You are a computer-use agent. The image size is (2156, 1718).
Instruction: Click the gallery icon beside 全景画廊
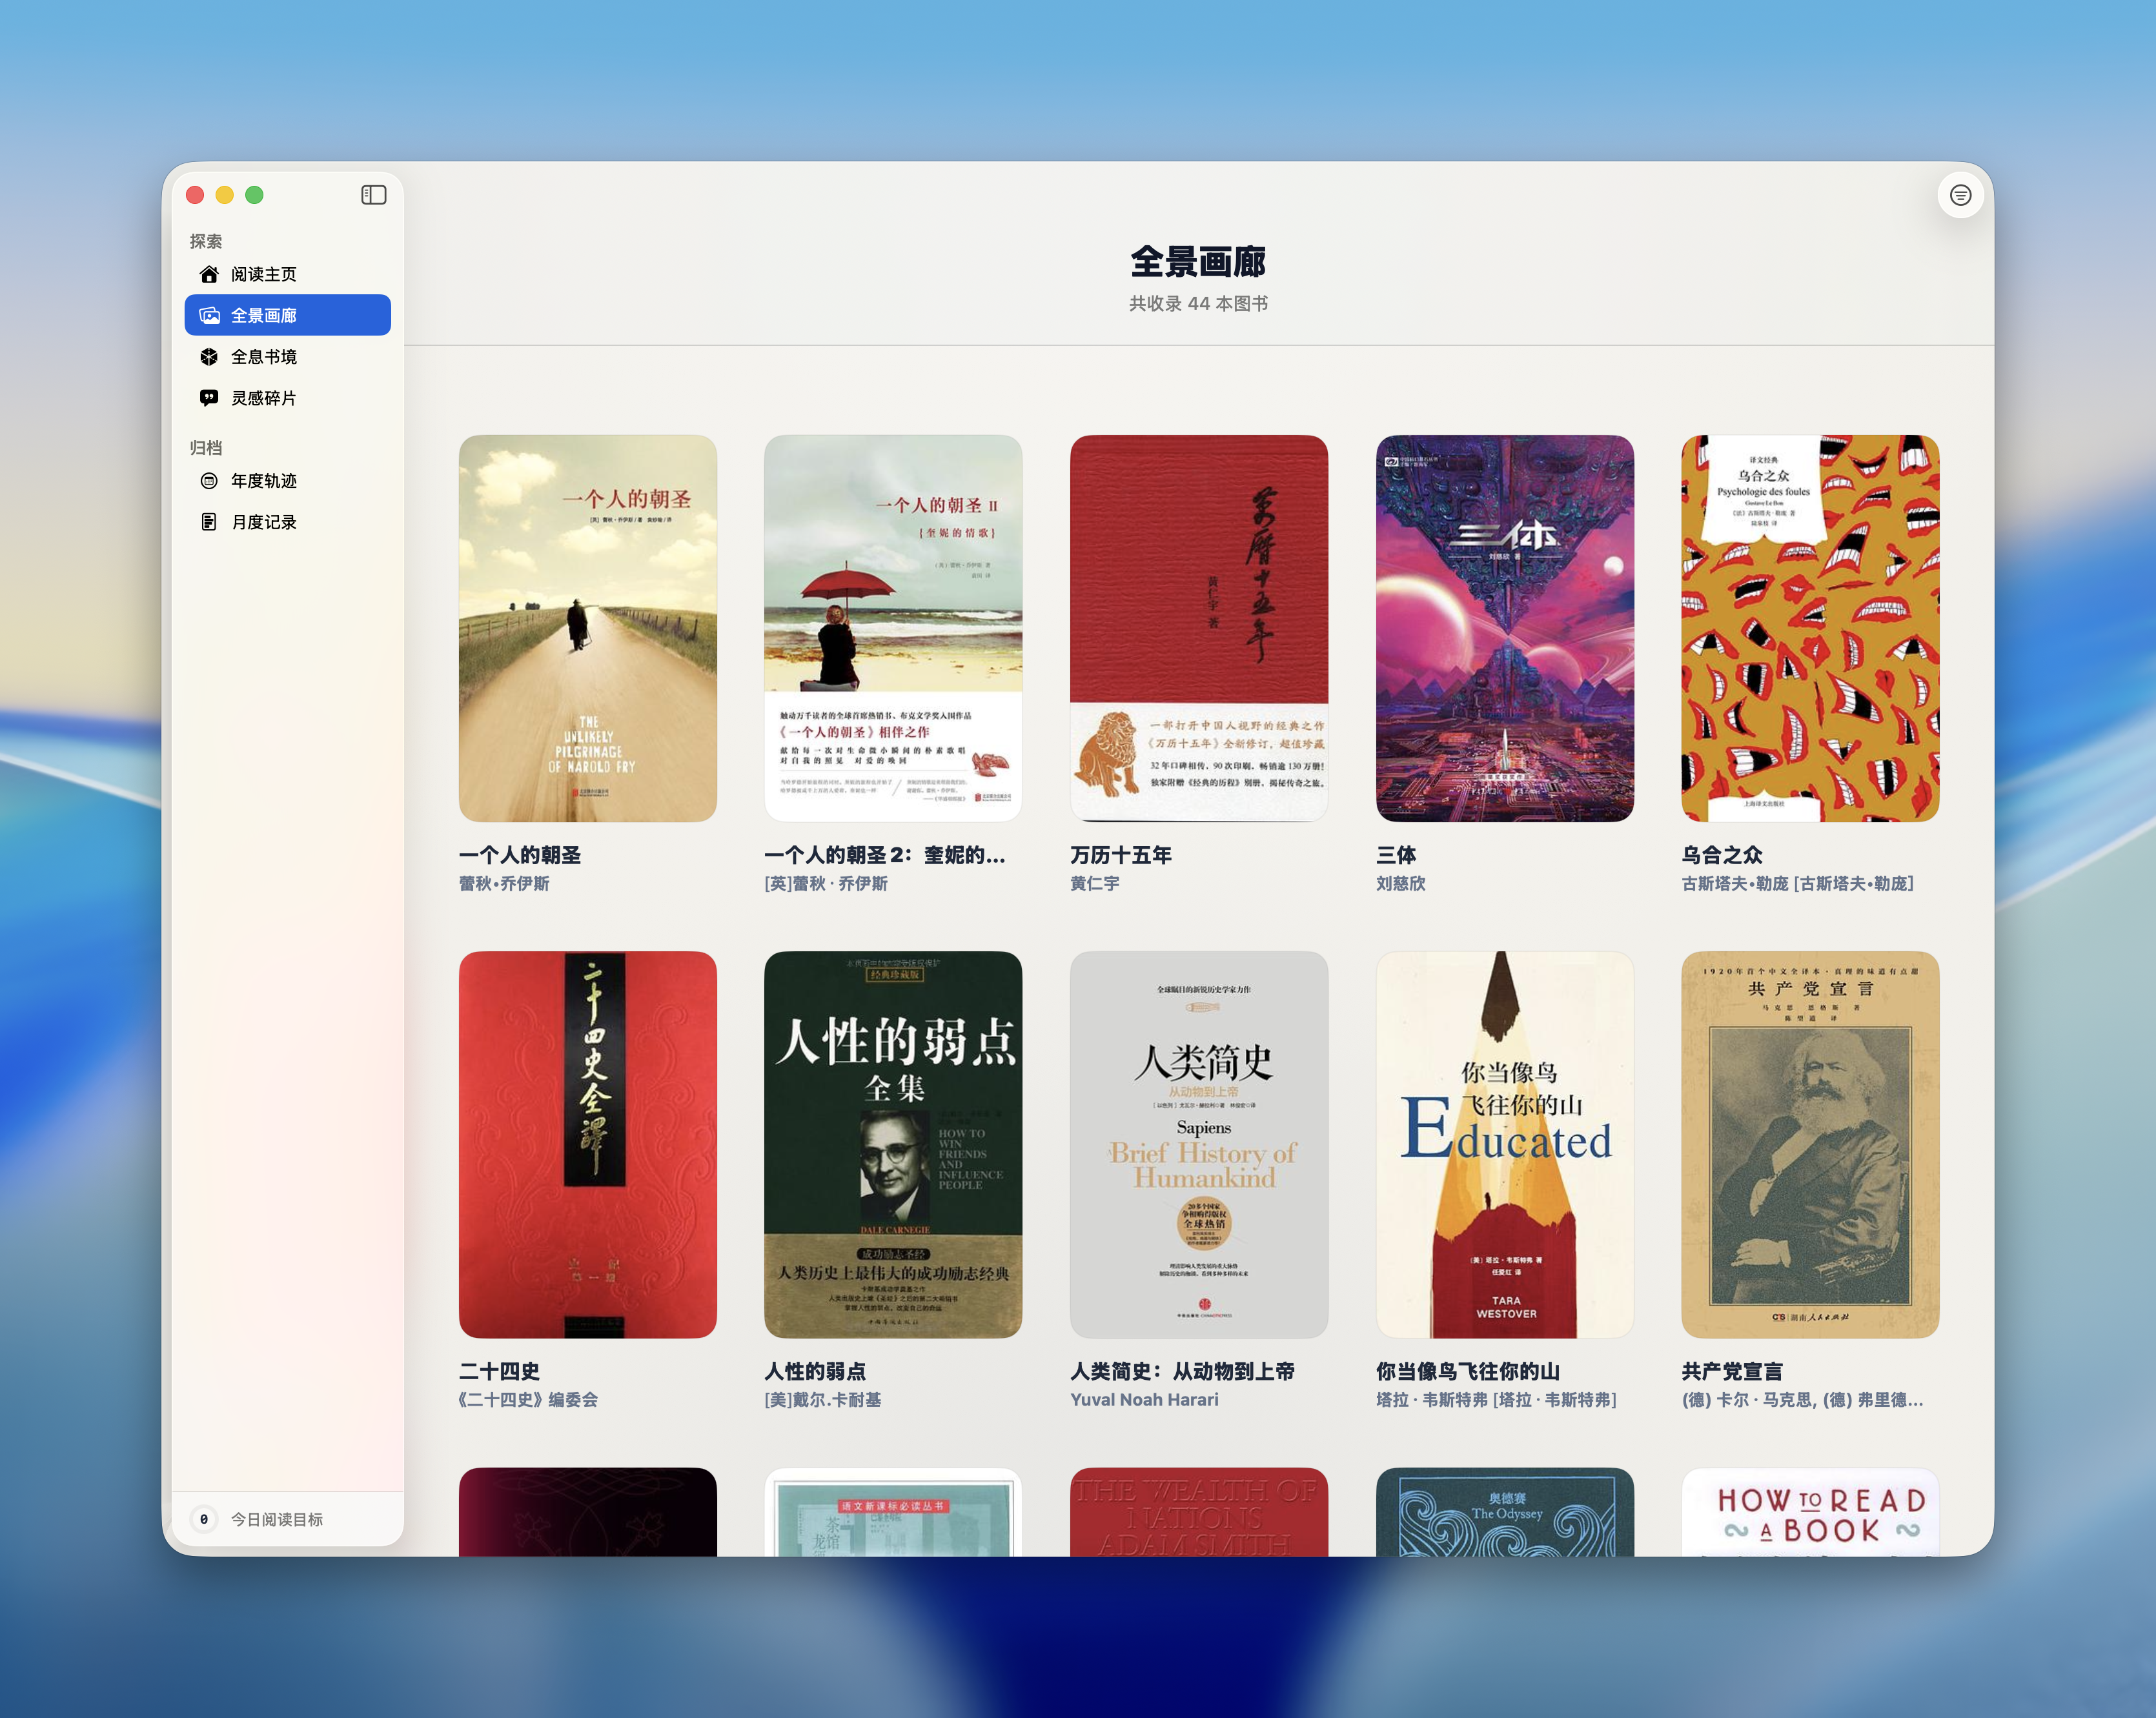click(209, 315)
